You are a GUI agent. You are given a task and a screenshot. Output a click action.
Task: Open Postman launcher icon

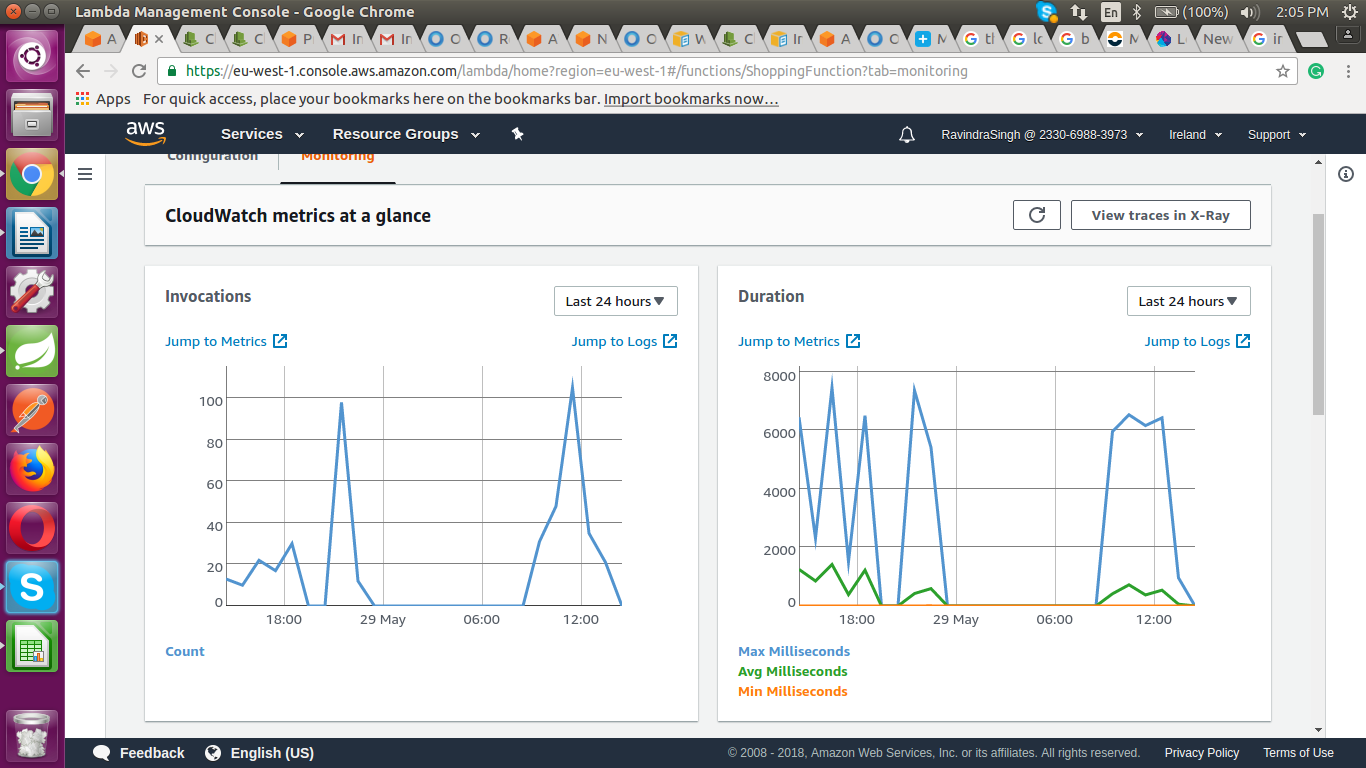(x=32, y=410)
